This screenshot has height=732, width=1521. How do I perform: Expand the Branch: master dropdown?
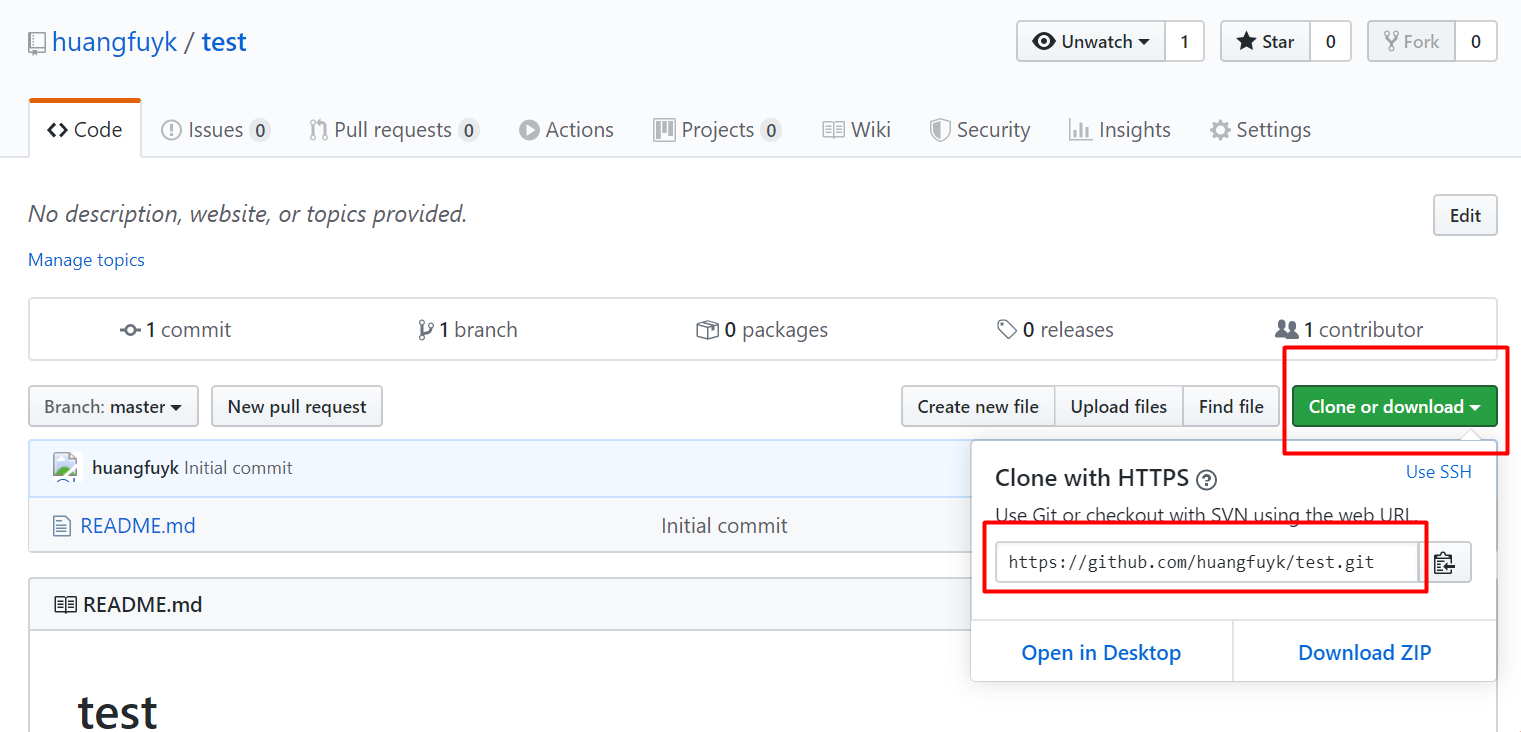113,407
